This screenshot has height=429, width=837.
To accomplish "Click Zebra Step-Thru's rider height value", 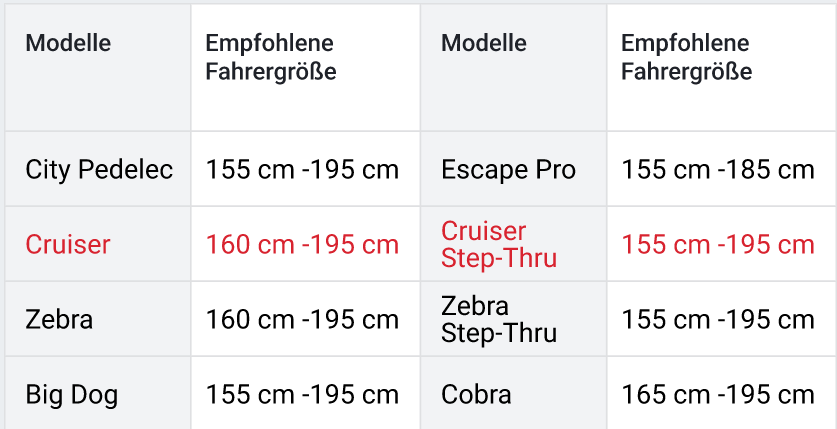I will pyautogui.click(x=718, y=320).
